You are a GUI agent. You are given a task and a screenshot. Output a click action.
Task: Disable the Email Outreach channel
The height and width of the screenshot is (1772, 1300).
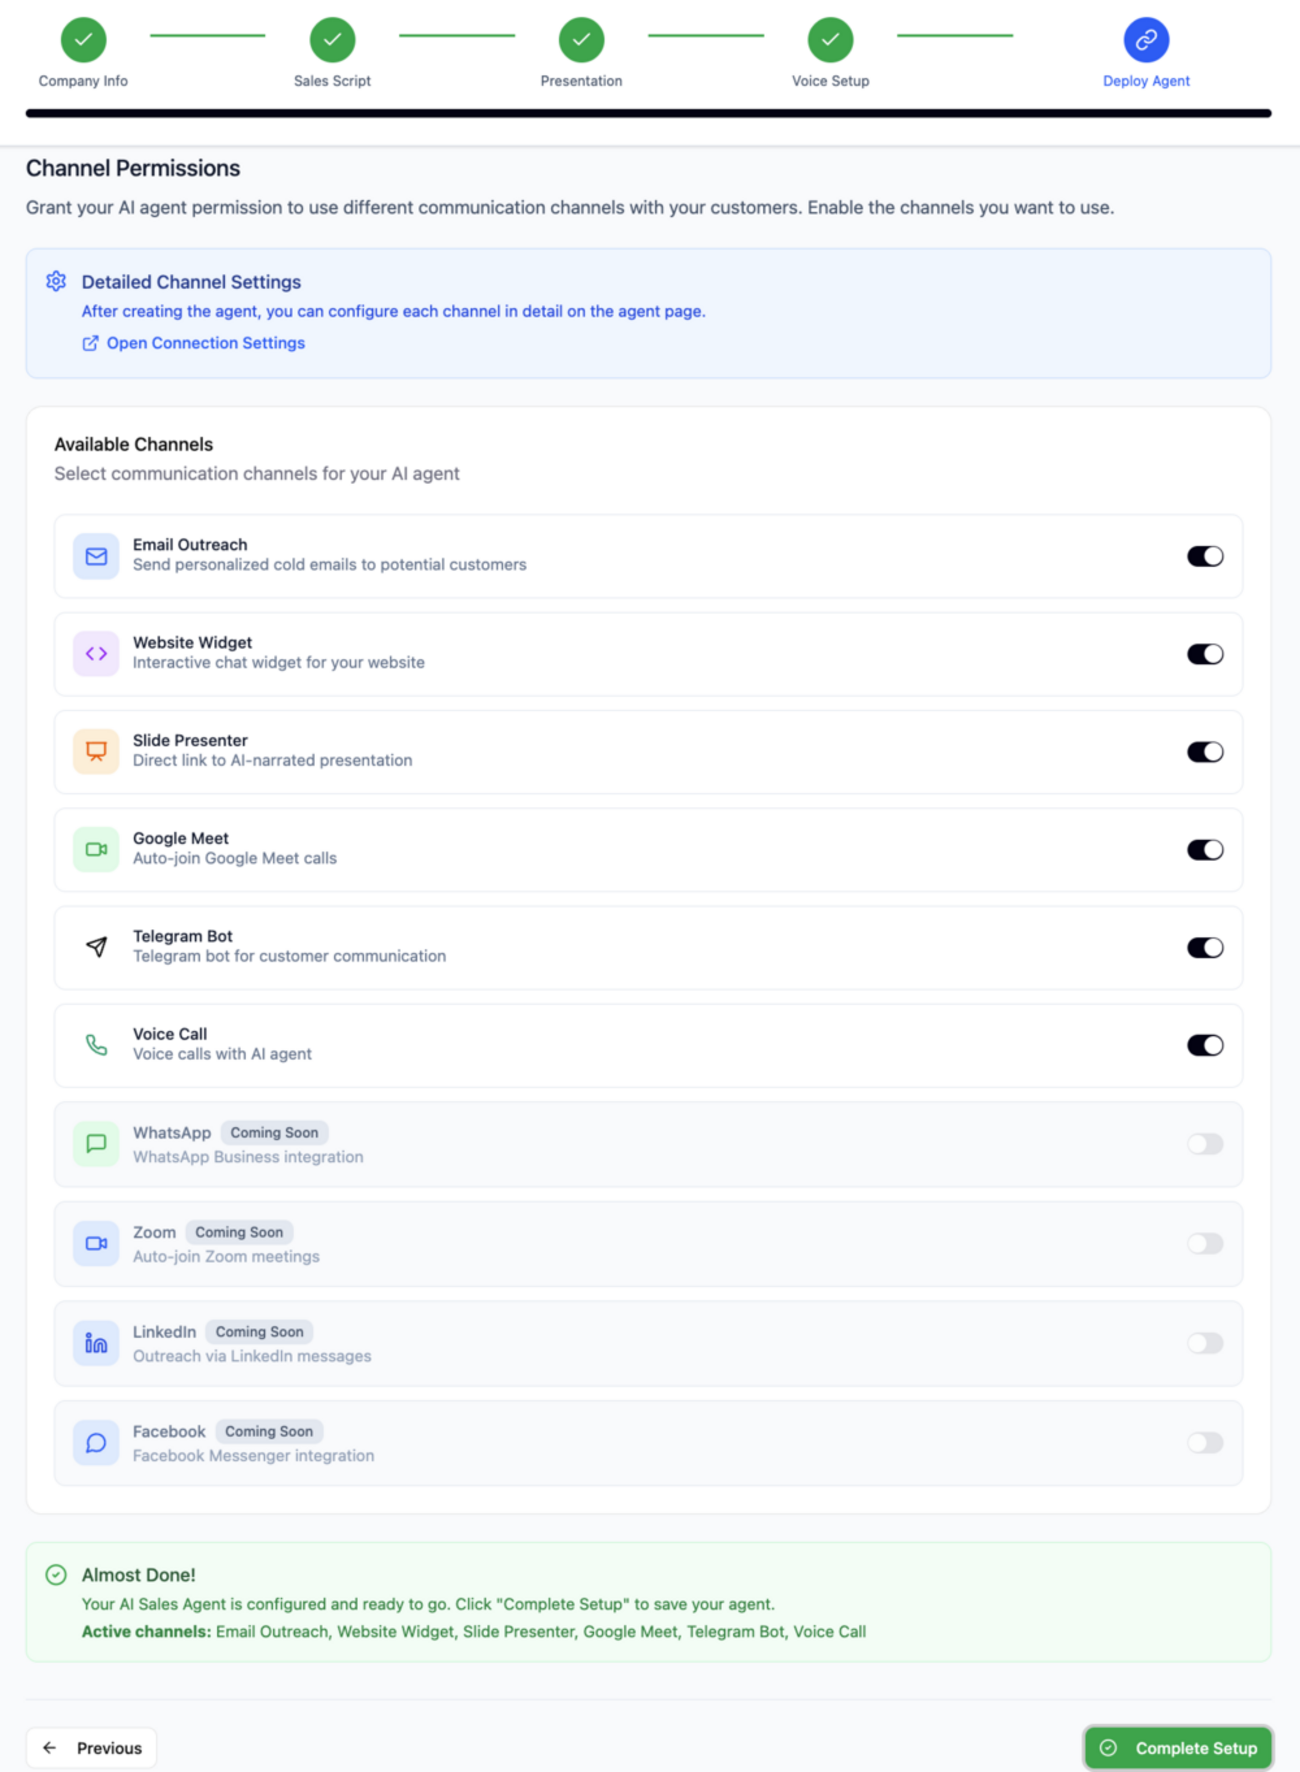pos(1205,556)
